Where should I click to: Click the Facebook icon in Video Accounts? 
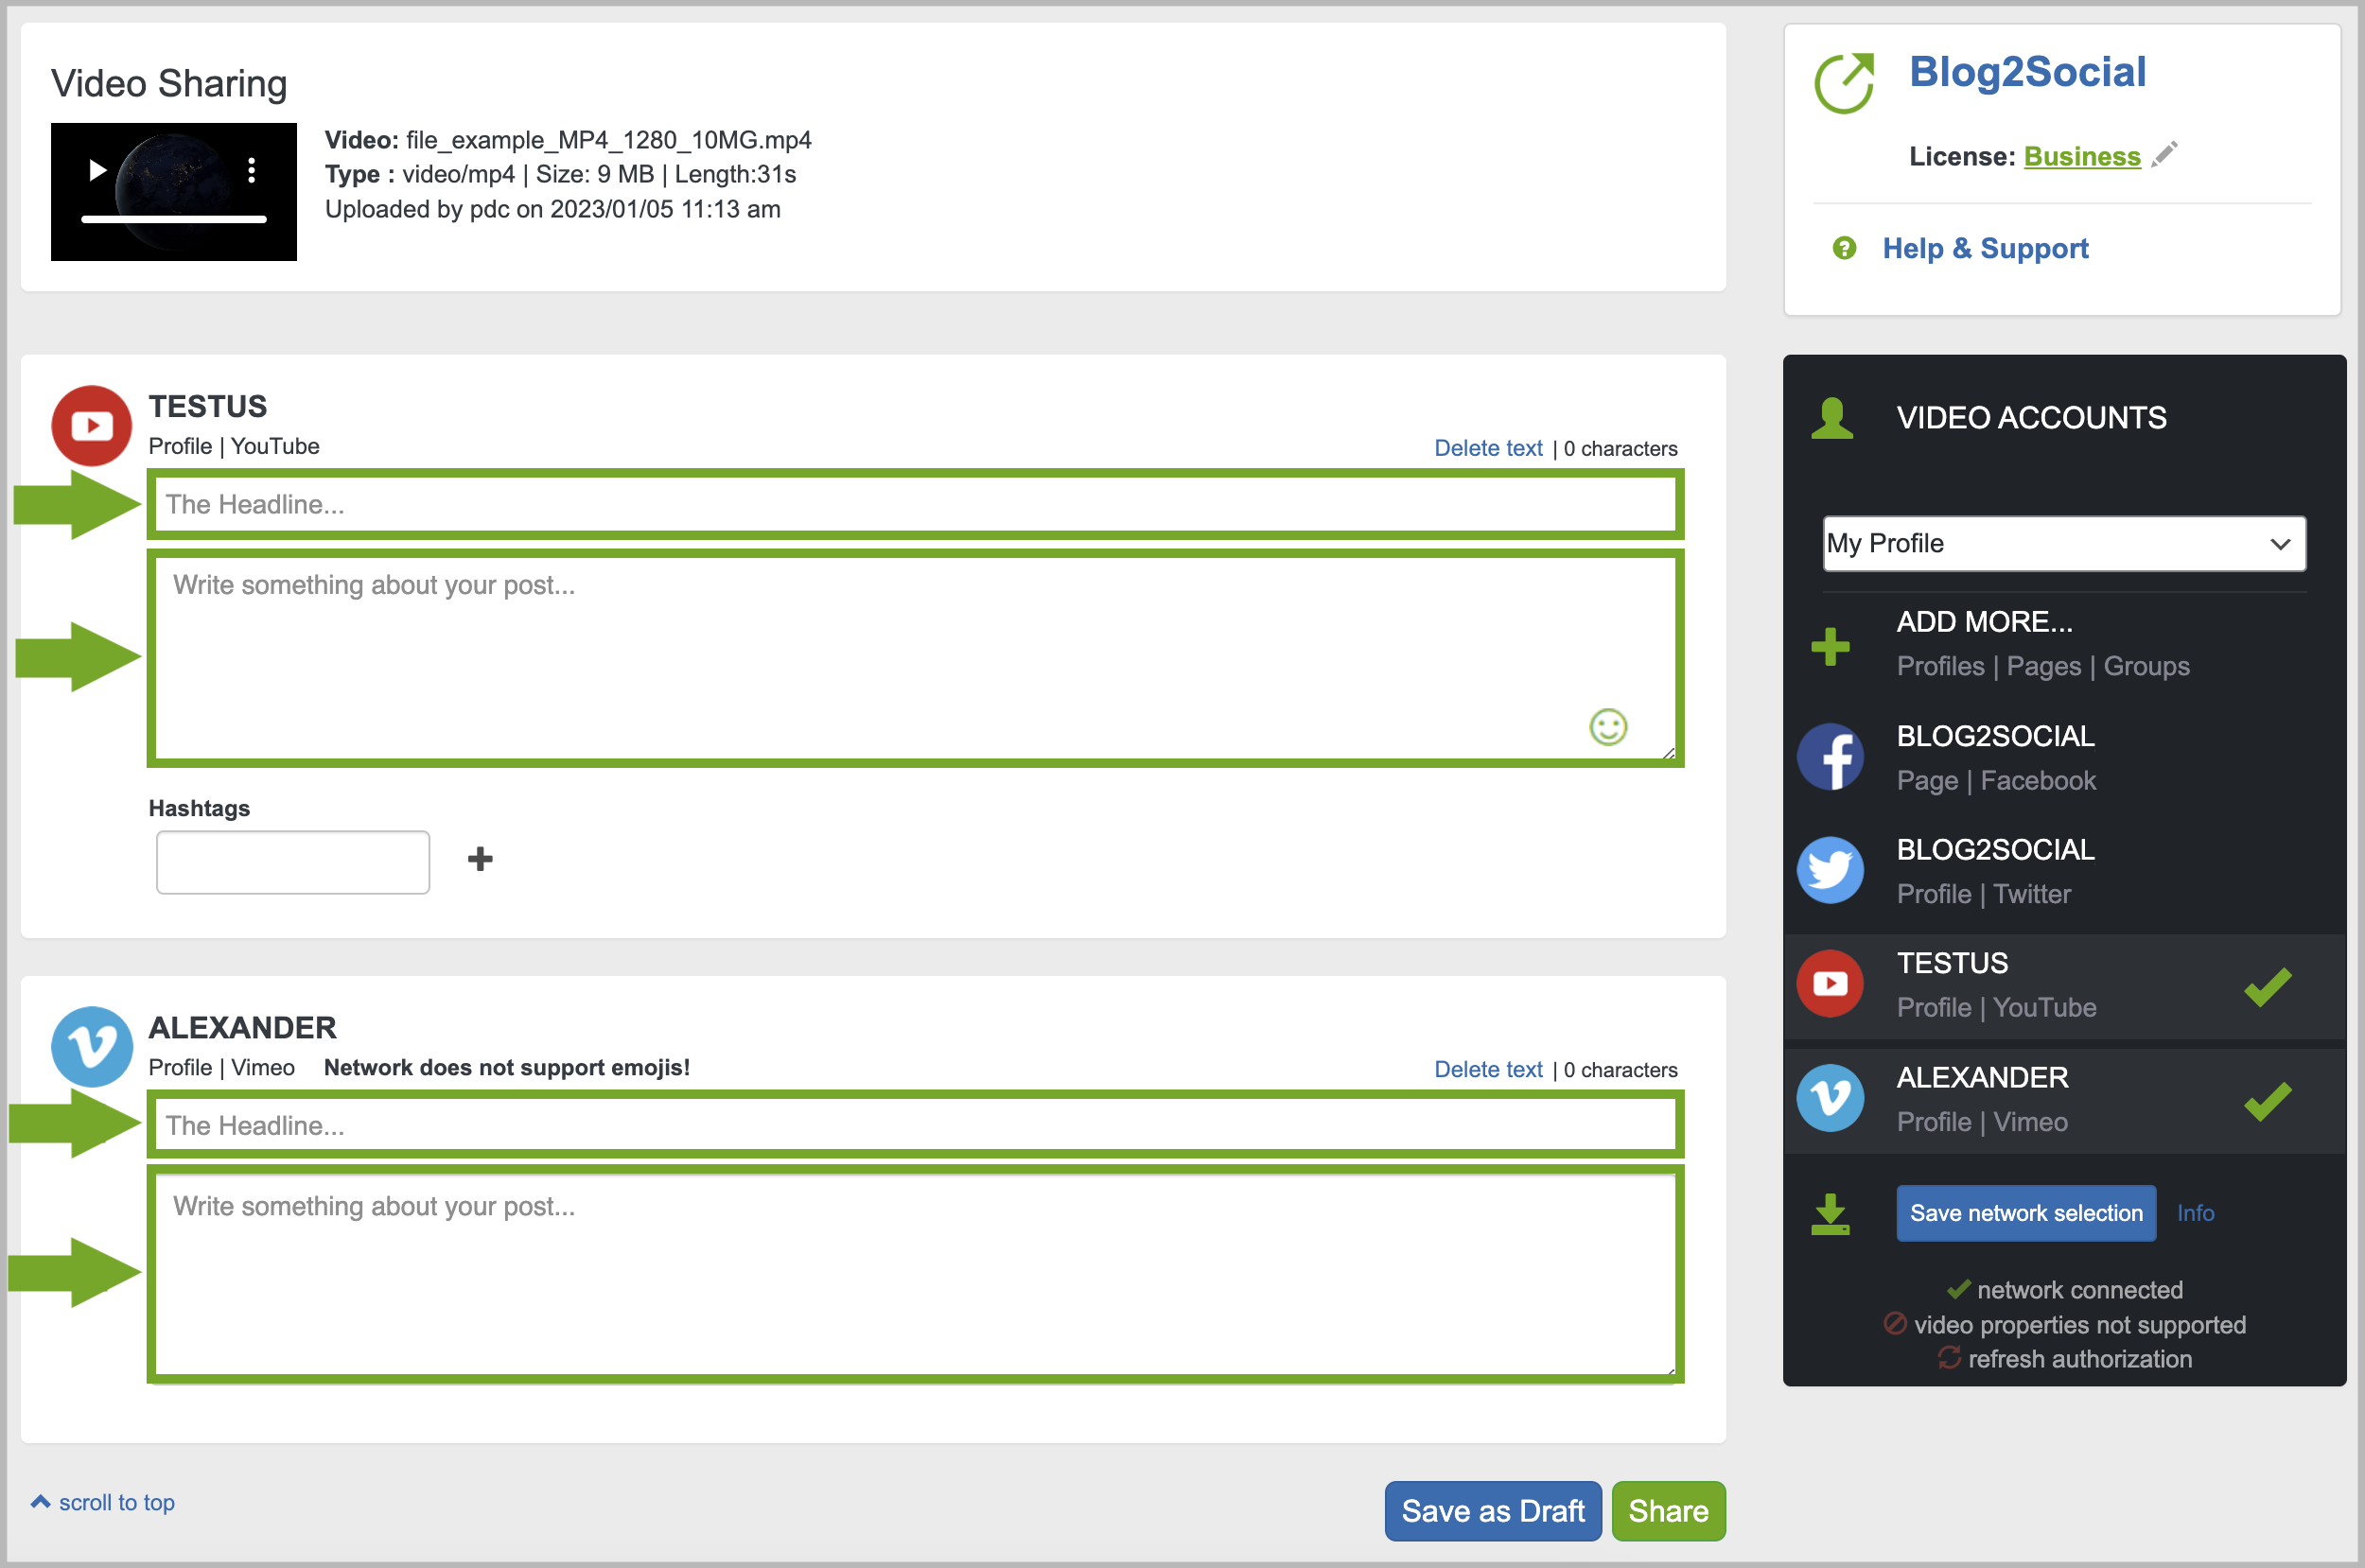1830,757
